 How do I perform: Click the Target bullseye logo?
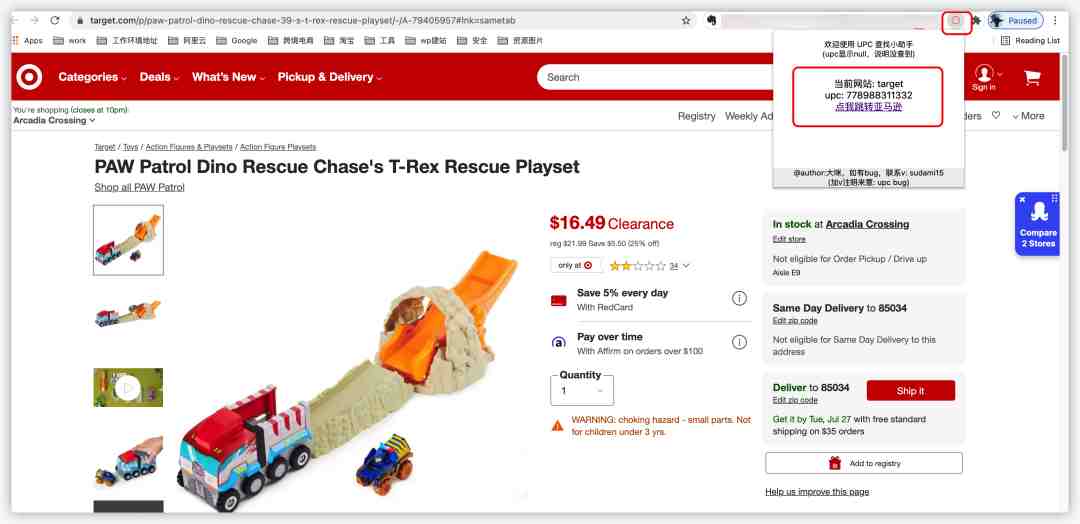click(x=29, y=77)
